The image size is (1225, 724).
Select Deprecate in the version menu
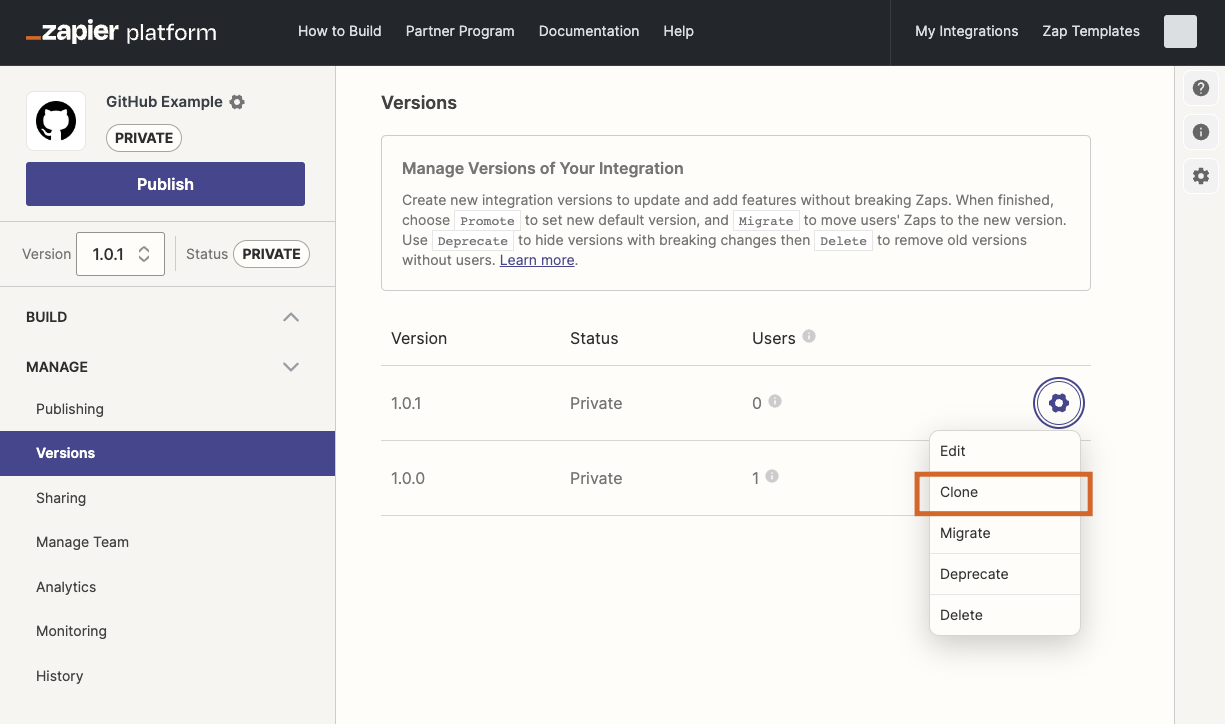(1005, 574)
